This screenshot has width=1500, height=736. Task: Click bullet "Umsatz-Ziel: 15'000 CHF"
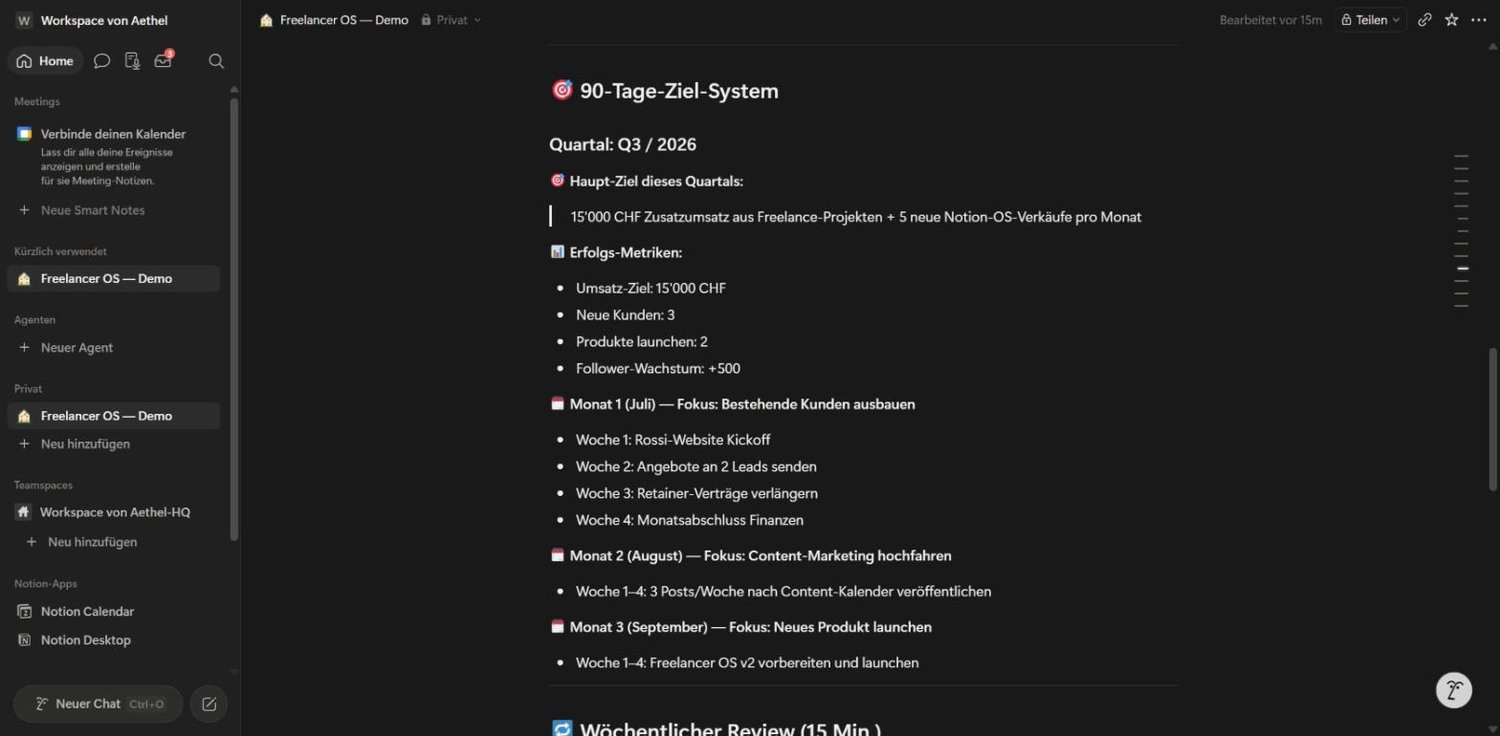tap(651, 288)
